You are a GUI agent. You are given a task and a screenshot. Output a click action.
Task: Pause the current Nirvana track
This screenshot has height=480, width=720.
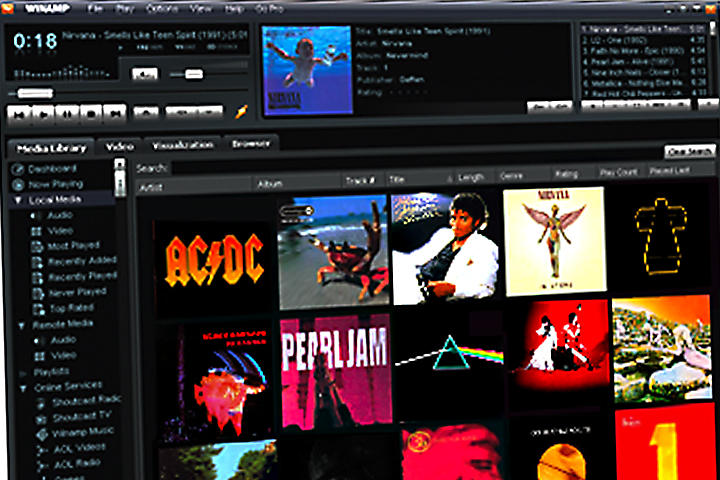[67, 112]
